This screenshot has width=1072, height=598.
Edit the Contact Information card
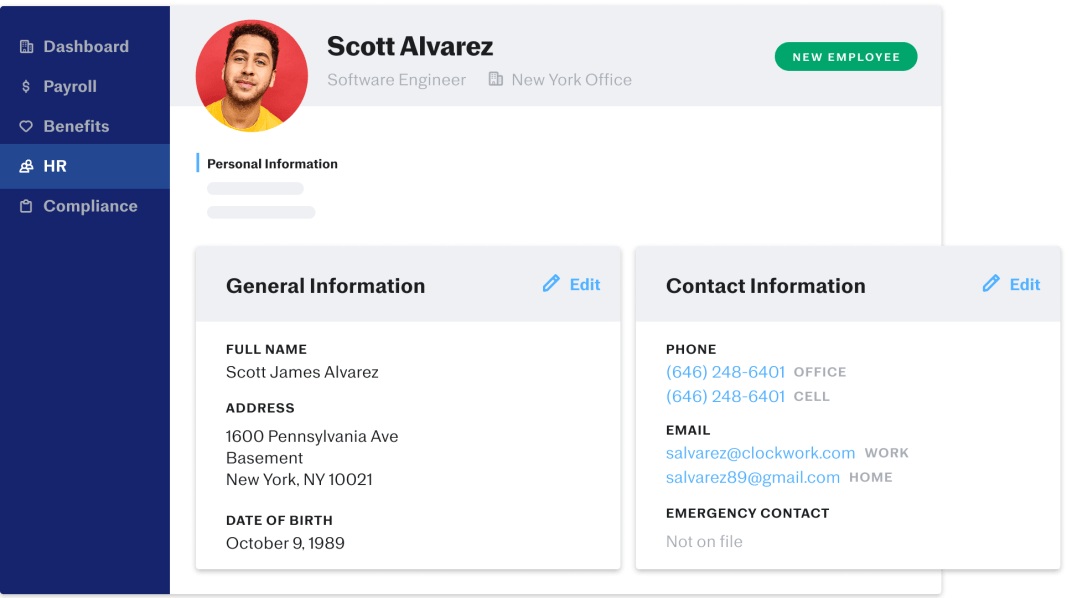1024,285
